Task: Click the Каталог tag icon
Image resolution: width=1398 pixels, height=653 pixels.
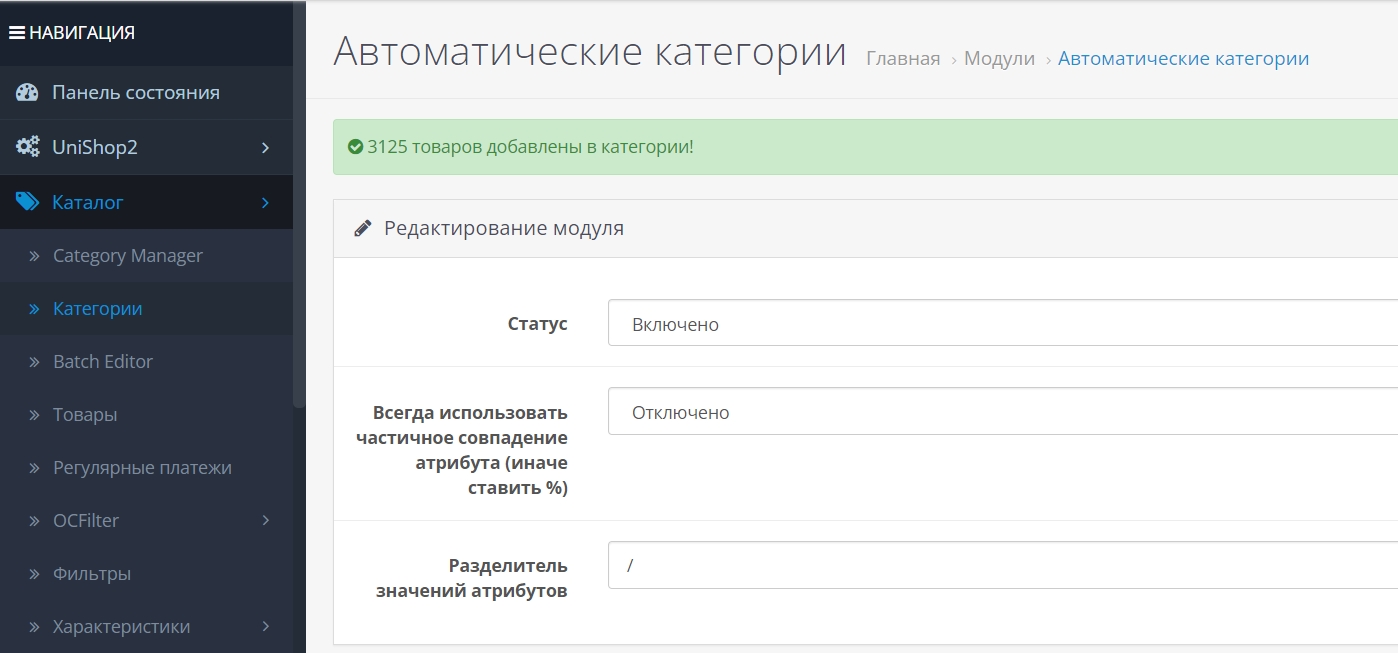Action: click(x=27, y=202)
